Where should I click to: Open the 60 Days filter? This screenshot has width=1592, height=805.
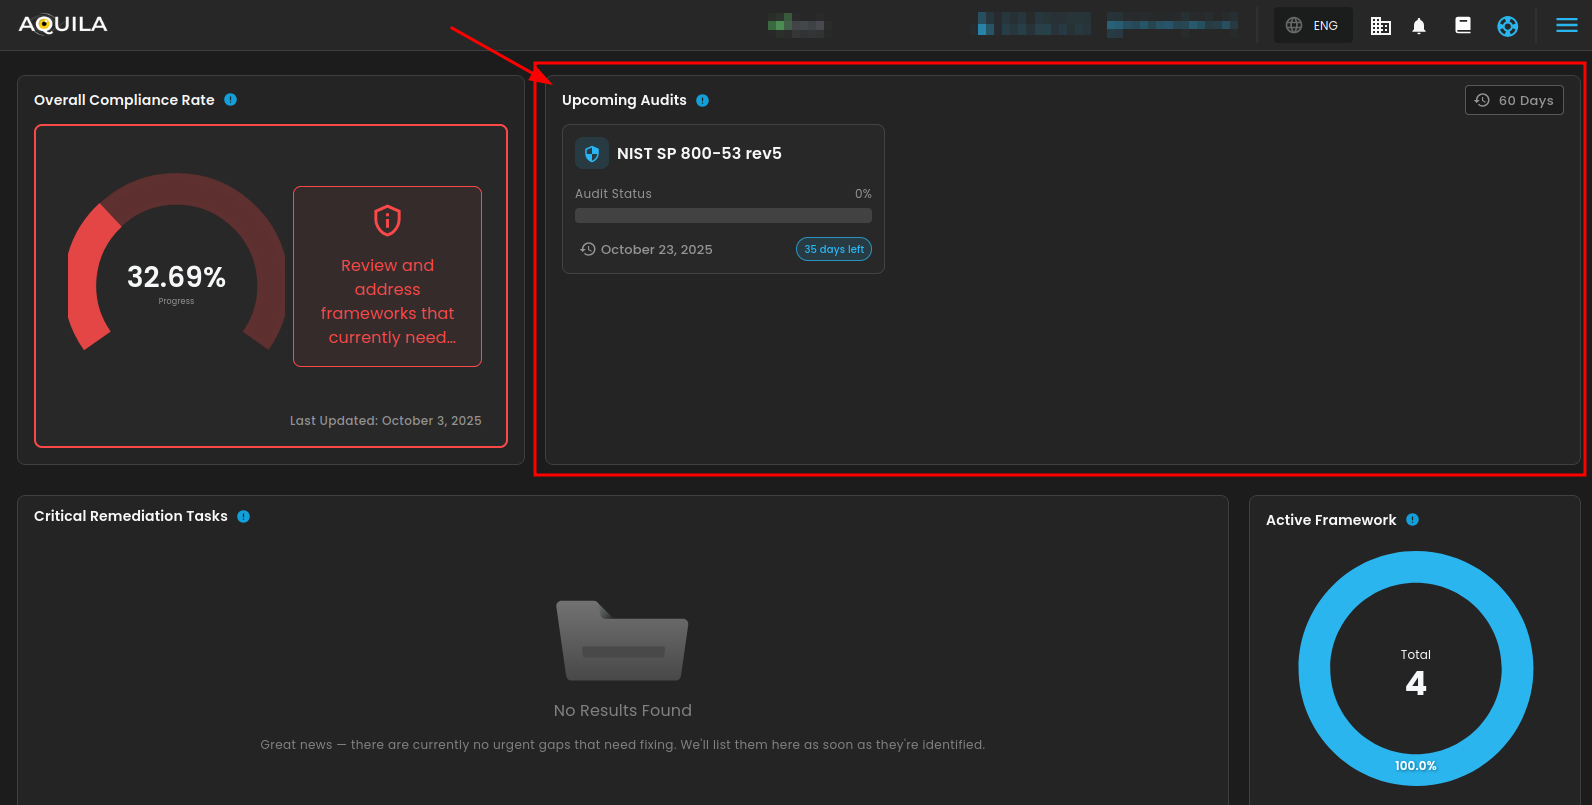tap(1513, 100)
